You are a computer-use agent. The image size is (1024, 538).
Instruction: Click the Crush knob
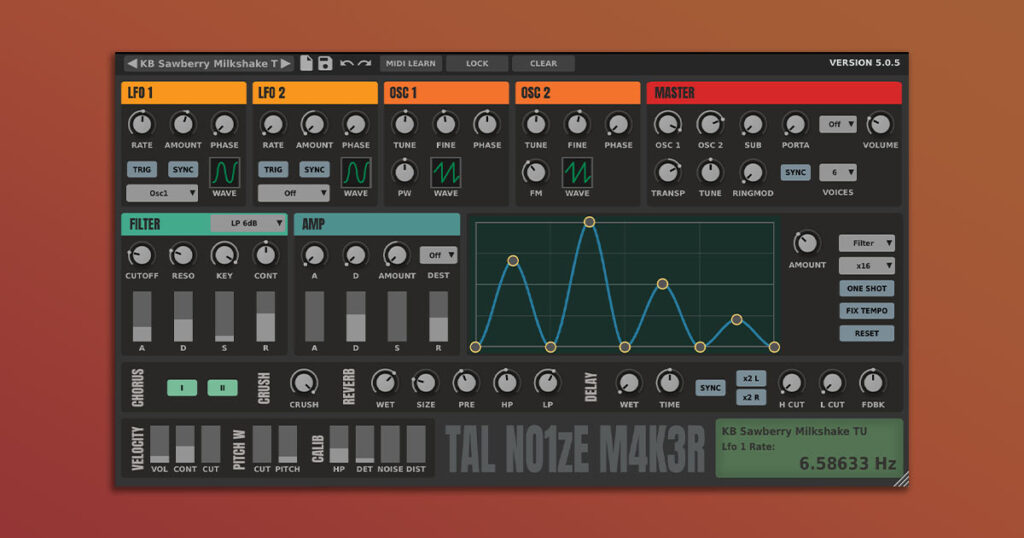(x=304, y=383)
